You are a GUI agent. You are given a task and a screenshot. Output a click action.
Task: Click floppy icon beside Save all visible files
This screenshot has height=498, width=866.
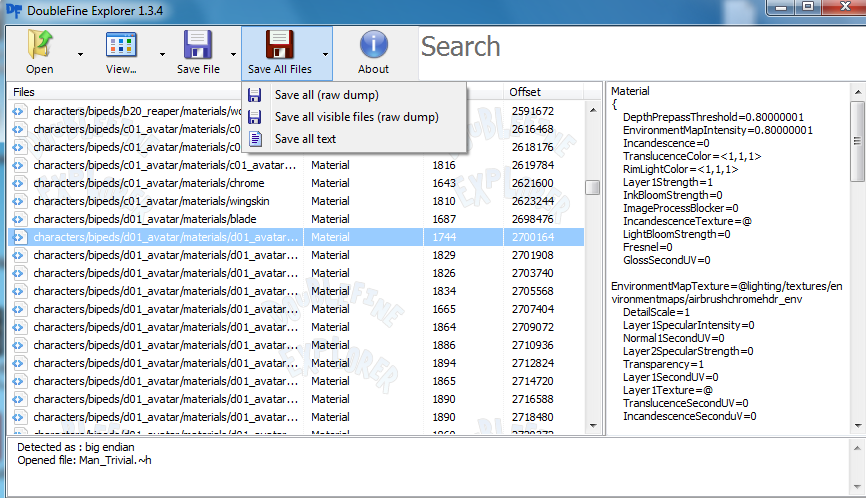point(255,117)
